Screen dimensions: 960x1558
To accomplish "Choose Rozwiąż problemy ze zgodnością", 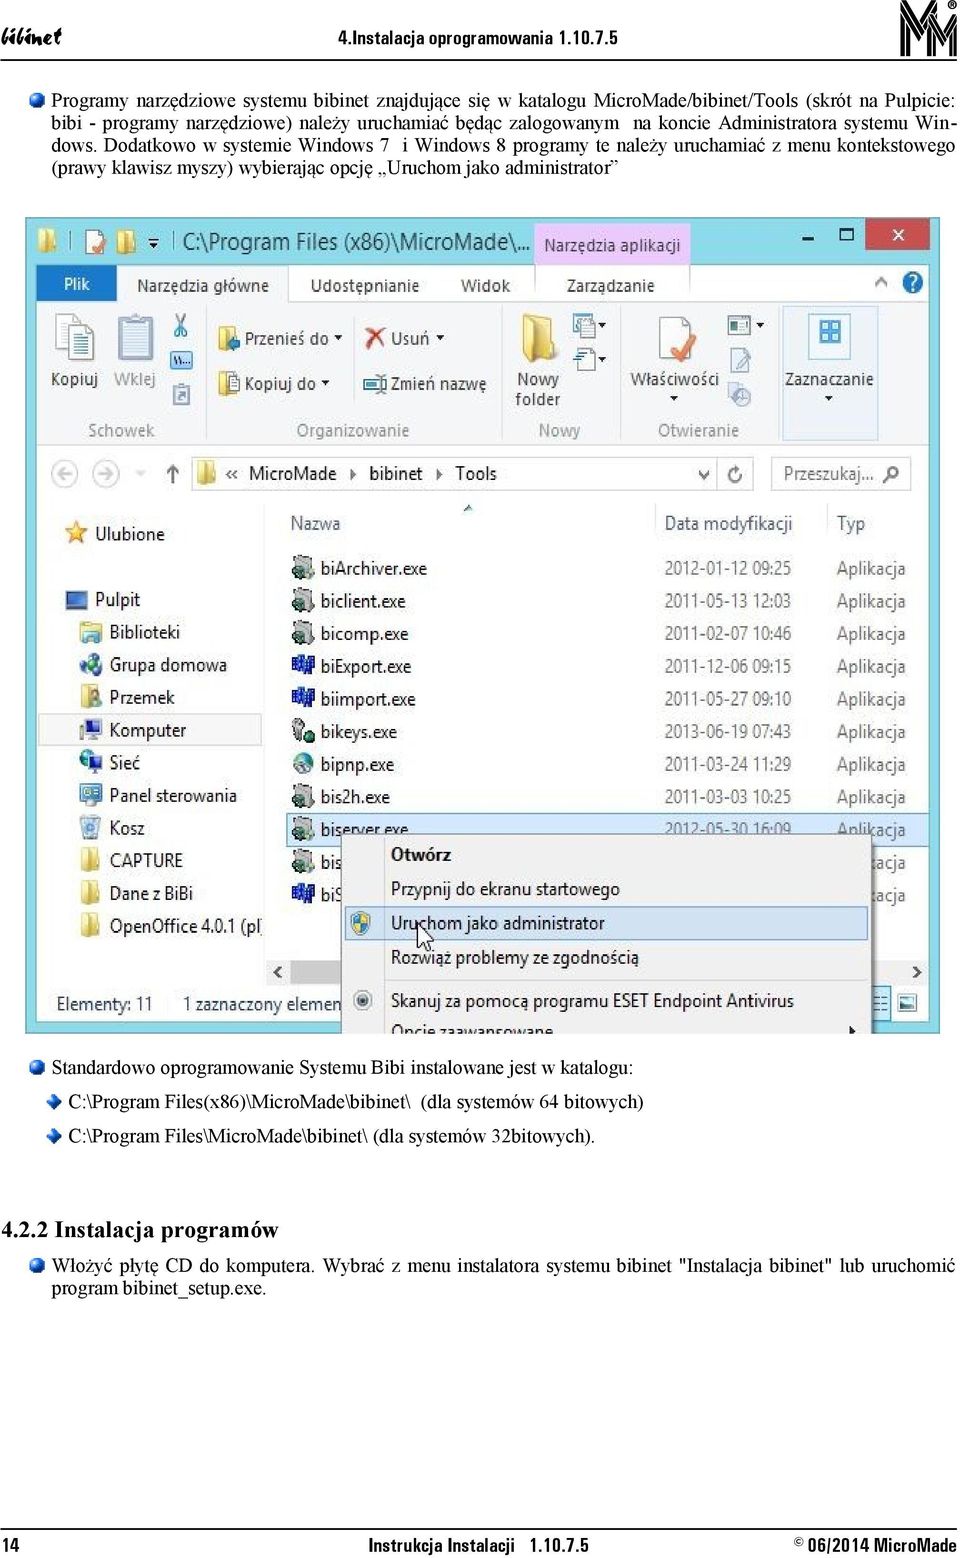I will pyautogui.click(x=514, y=957).
